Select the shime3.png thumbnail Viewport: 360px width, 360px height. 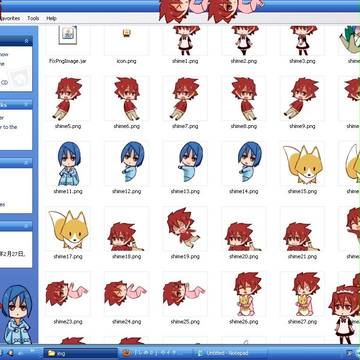(302, 41)
